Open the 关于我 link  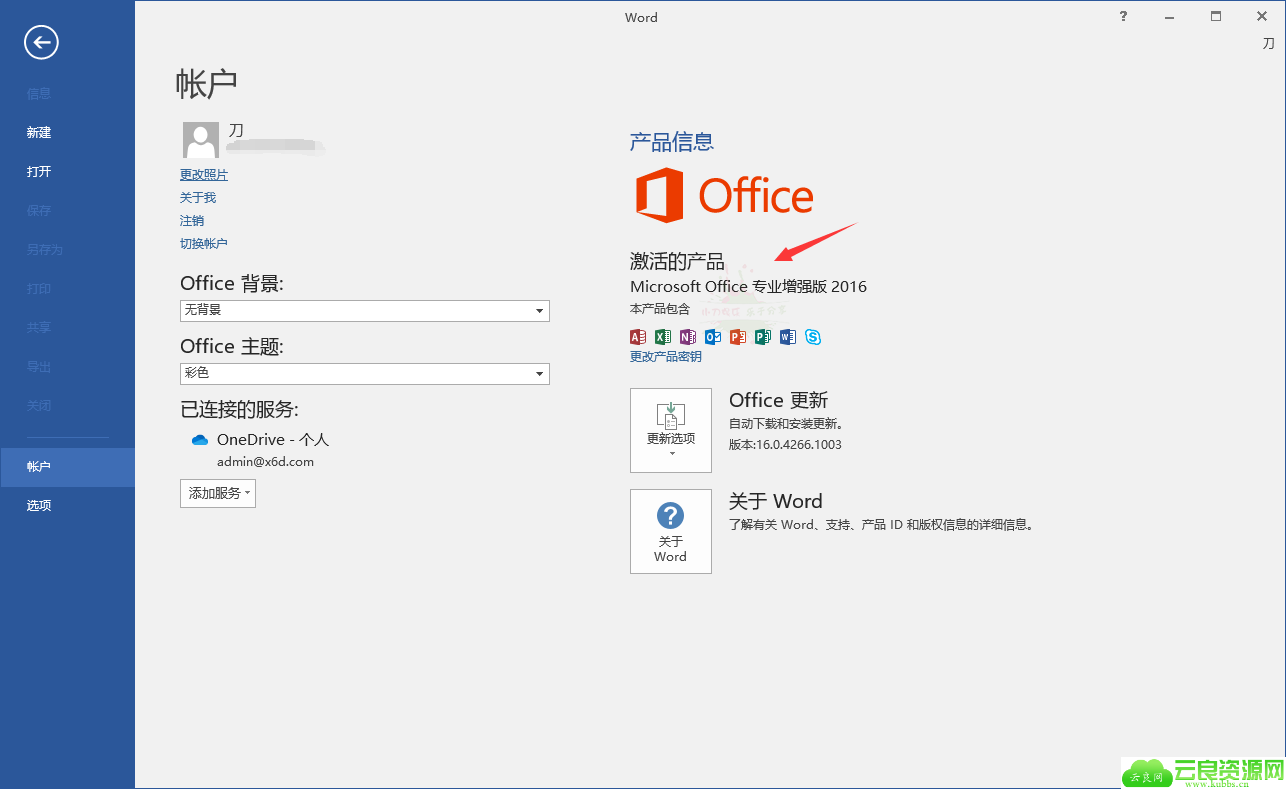pos(198,198)
